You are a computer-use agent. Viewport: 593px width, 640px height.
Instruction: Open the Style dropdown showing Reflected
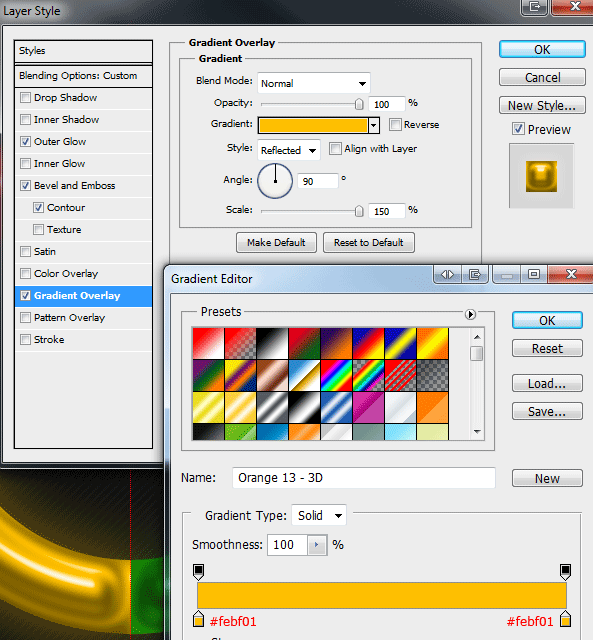[289, 150]
